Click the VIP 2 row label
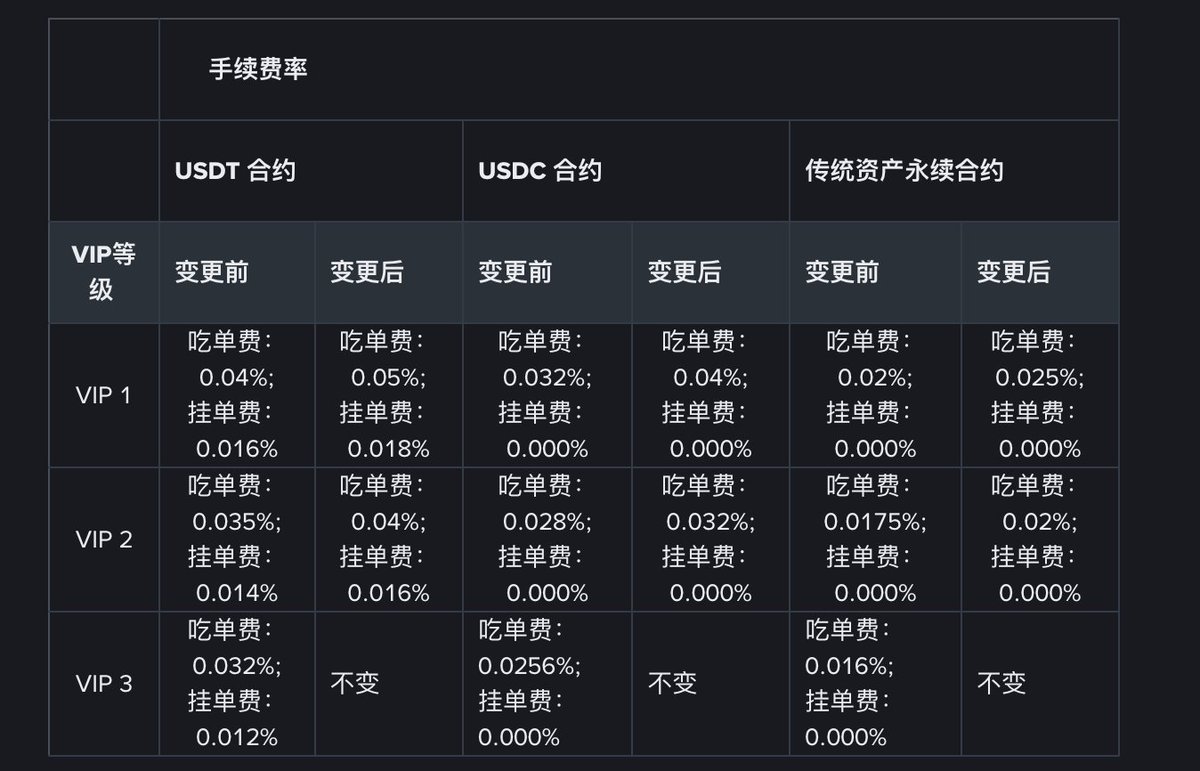1200x771 pixels. pyautogui.click(x=103, y=540)
